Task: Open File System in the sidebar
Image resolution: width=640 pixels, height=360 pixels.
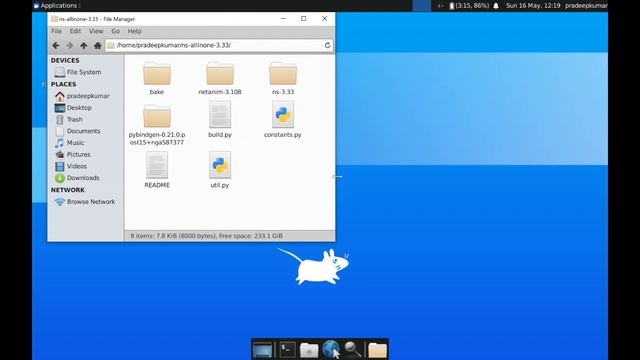Action: click(78, 72)
